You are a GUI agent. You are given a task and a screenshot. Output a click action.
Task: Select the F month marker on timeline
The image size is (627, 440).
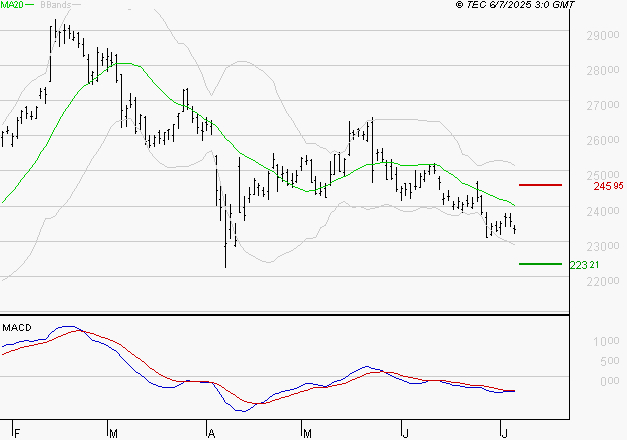17,433
